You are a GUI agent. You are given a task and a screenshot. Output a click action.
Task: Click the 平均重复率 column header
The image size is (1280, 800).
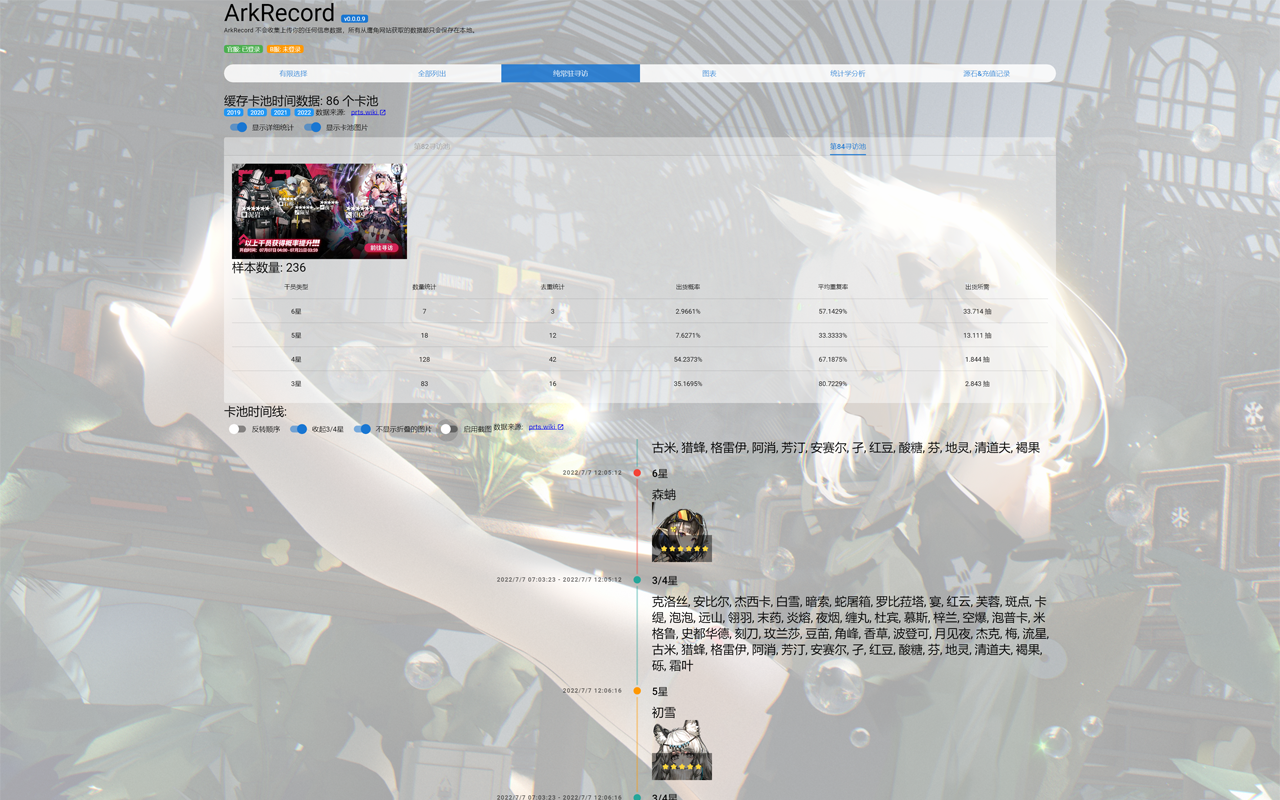coord(833,287)
